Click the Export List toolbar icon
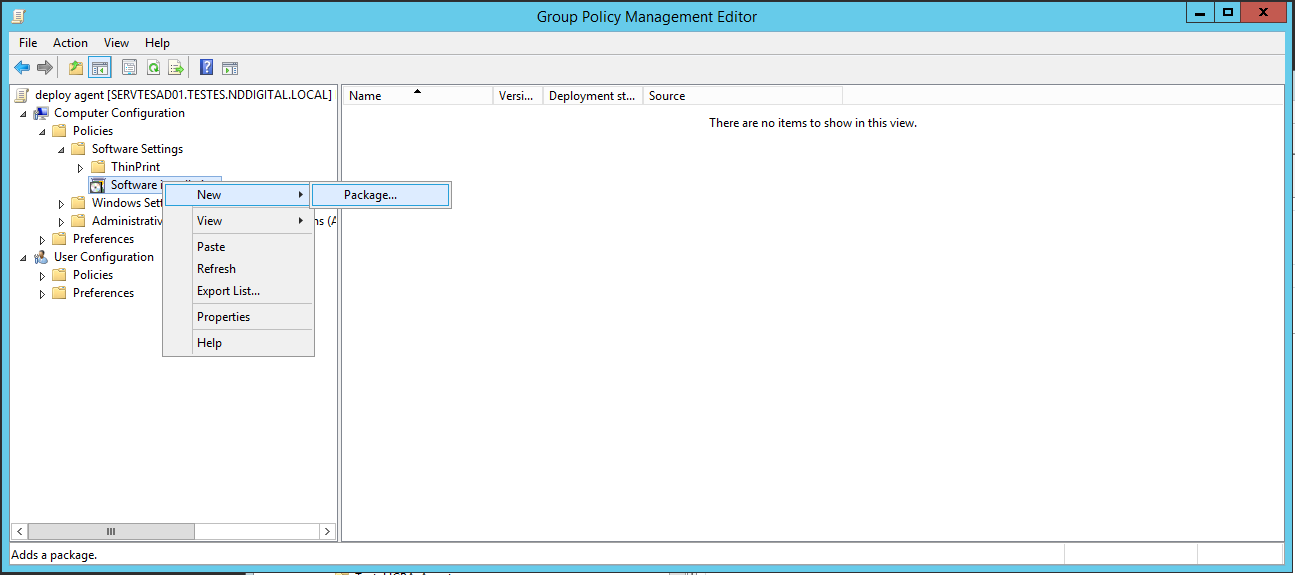This screenshot has height=575, width=1295. (x=176, y=68)
